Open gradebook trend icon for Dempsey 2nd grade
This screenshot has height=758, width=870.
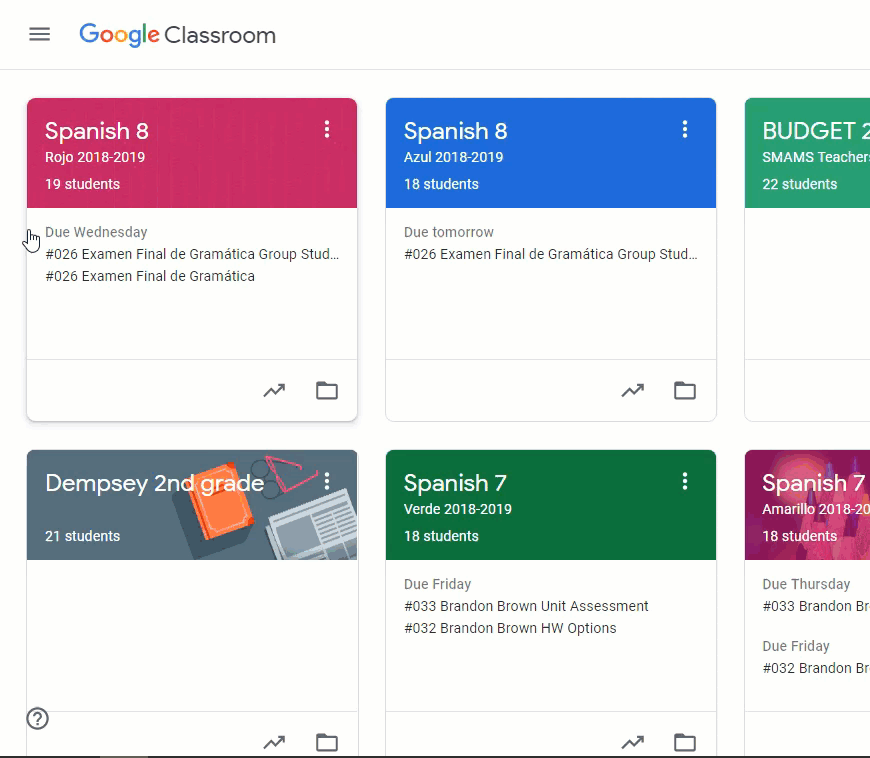274,742
